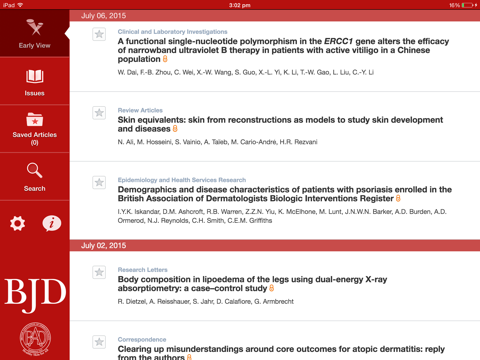Star the atopic dermatitis correspondence article

click(99, 342)
